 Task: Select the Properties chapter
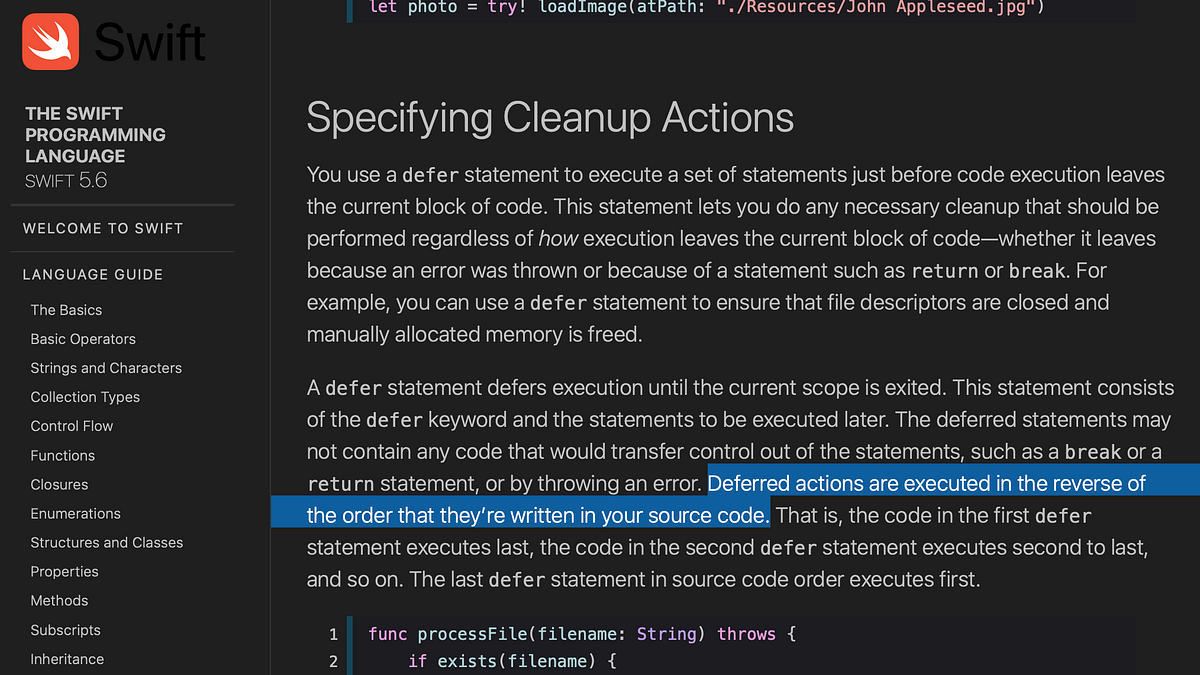(64, 571)
